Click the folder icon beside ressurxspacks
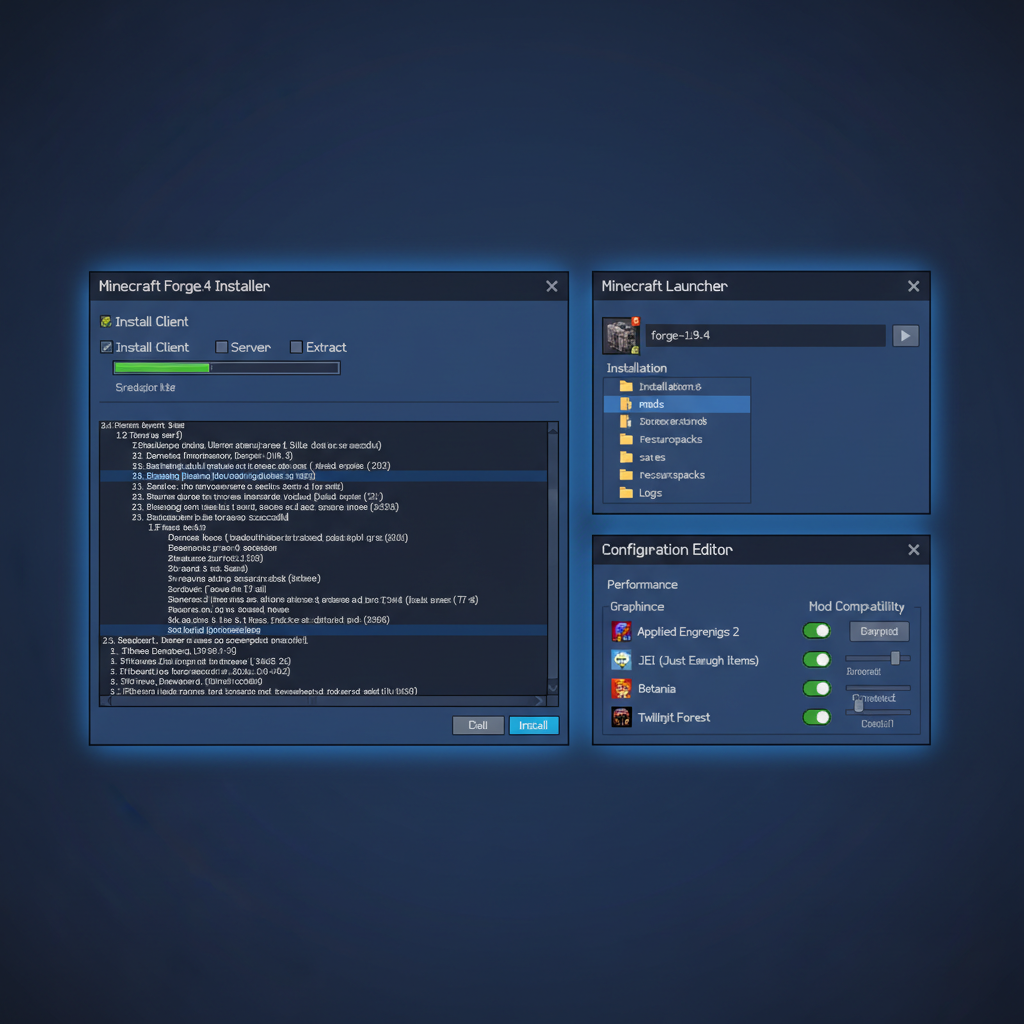Viewport: 1024px width, 1024px height. click(626, 475)
